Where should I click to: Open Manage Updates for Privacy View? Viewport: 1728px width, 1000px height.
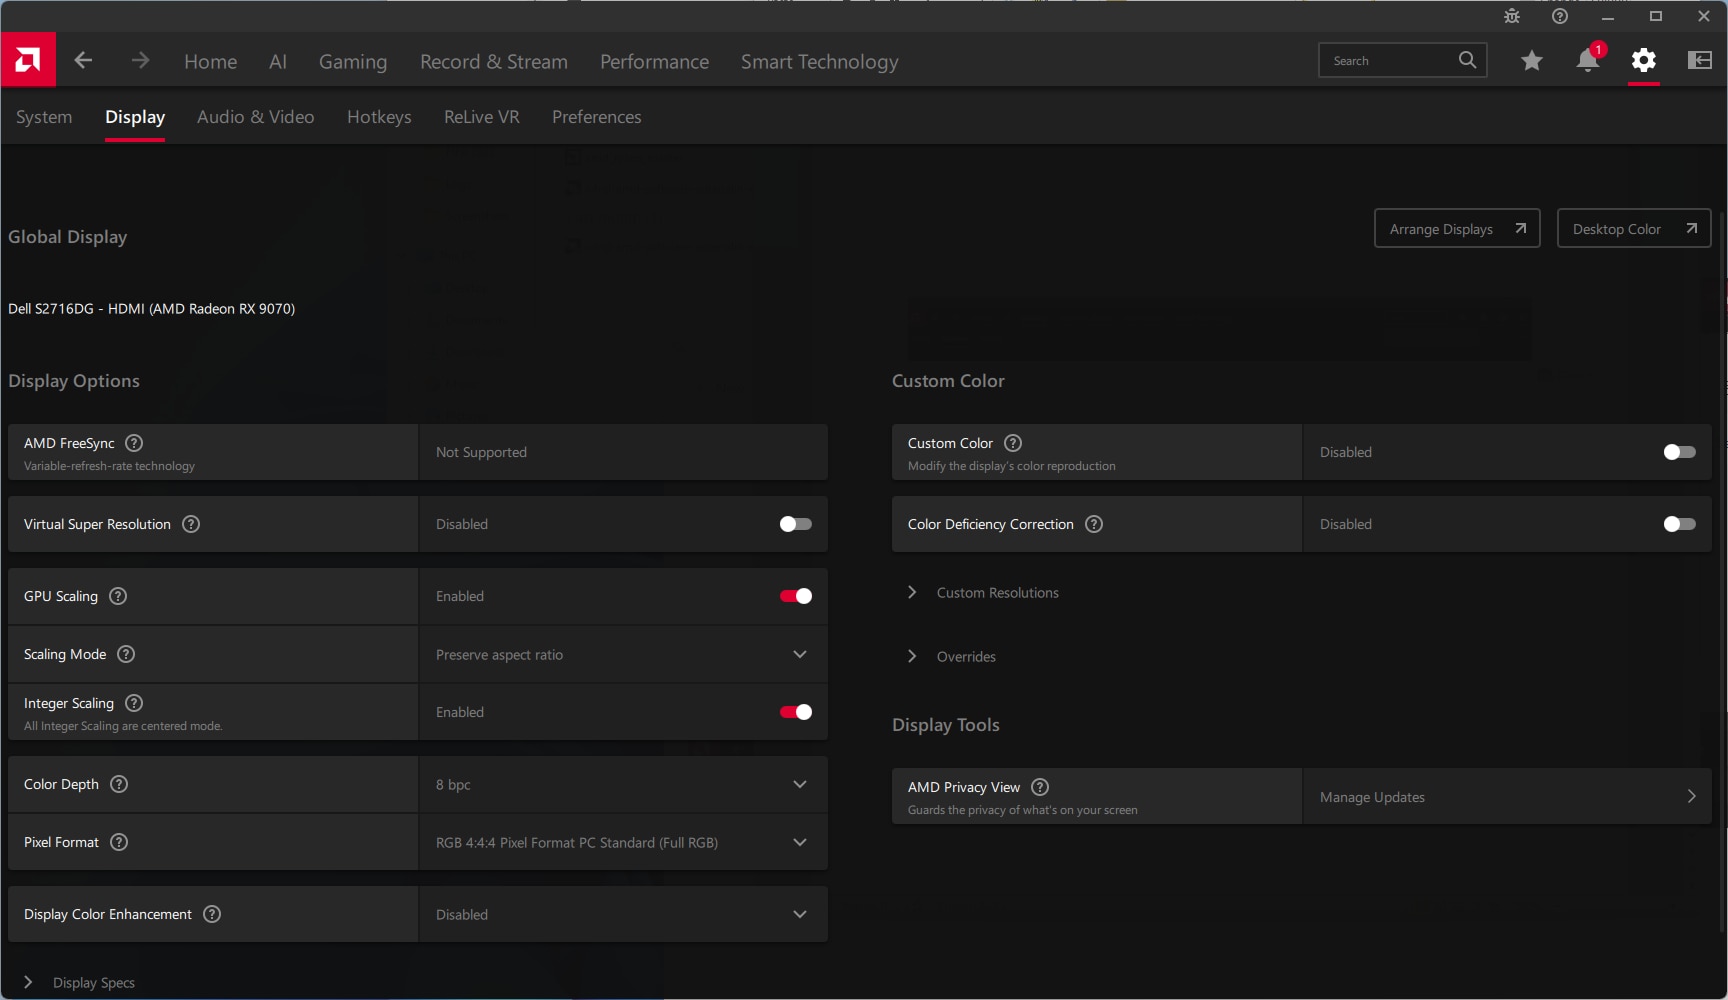pyautogui.click(x=1507, y=796)
